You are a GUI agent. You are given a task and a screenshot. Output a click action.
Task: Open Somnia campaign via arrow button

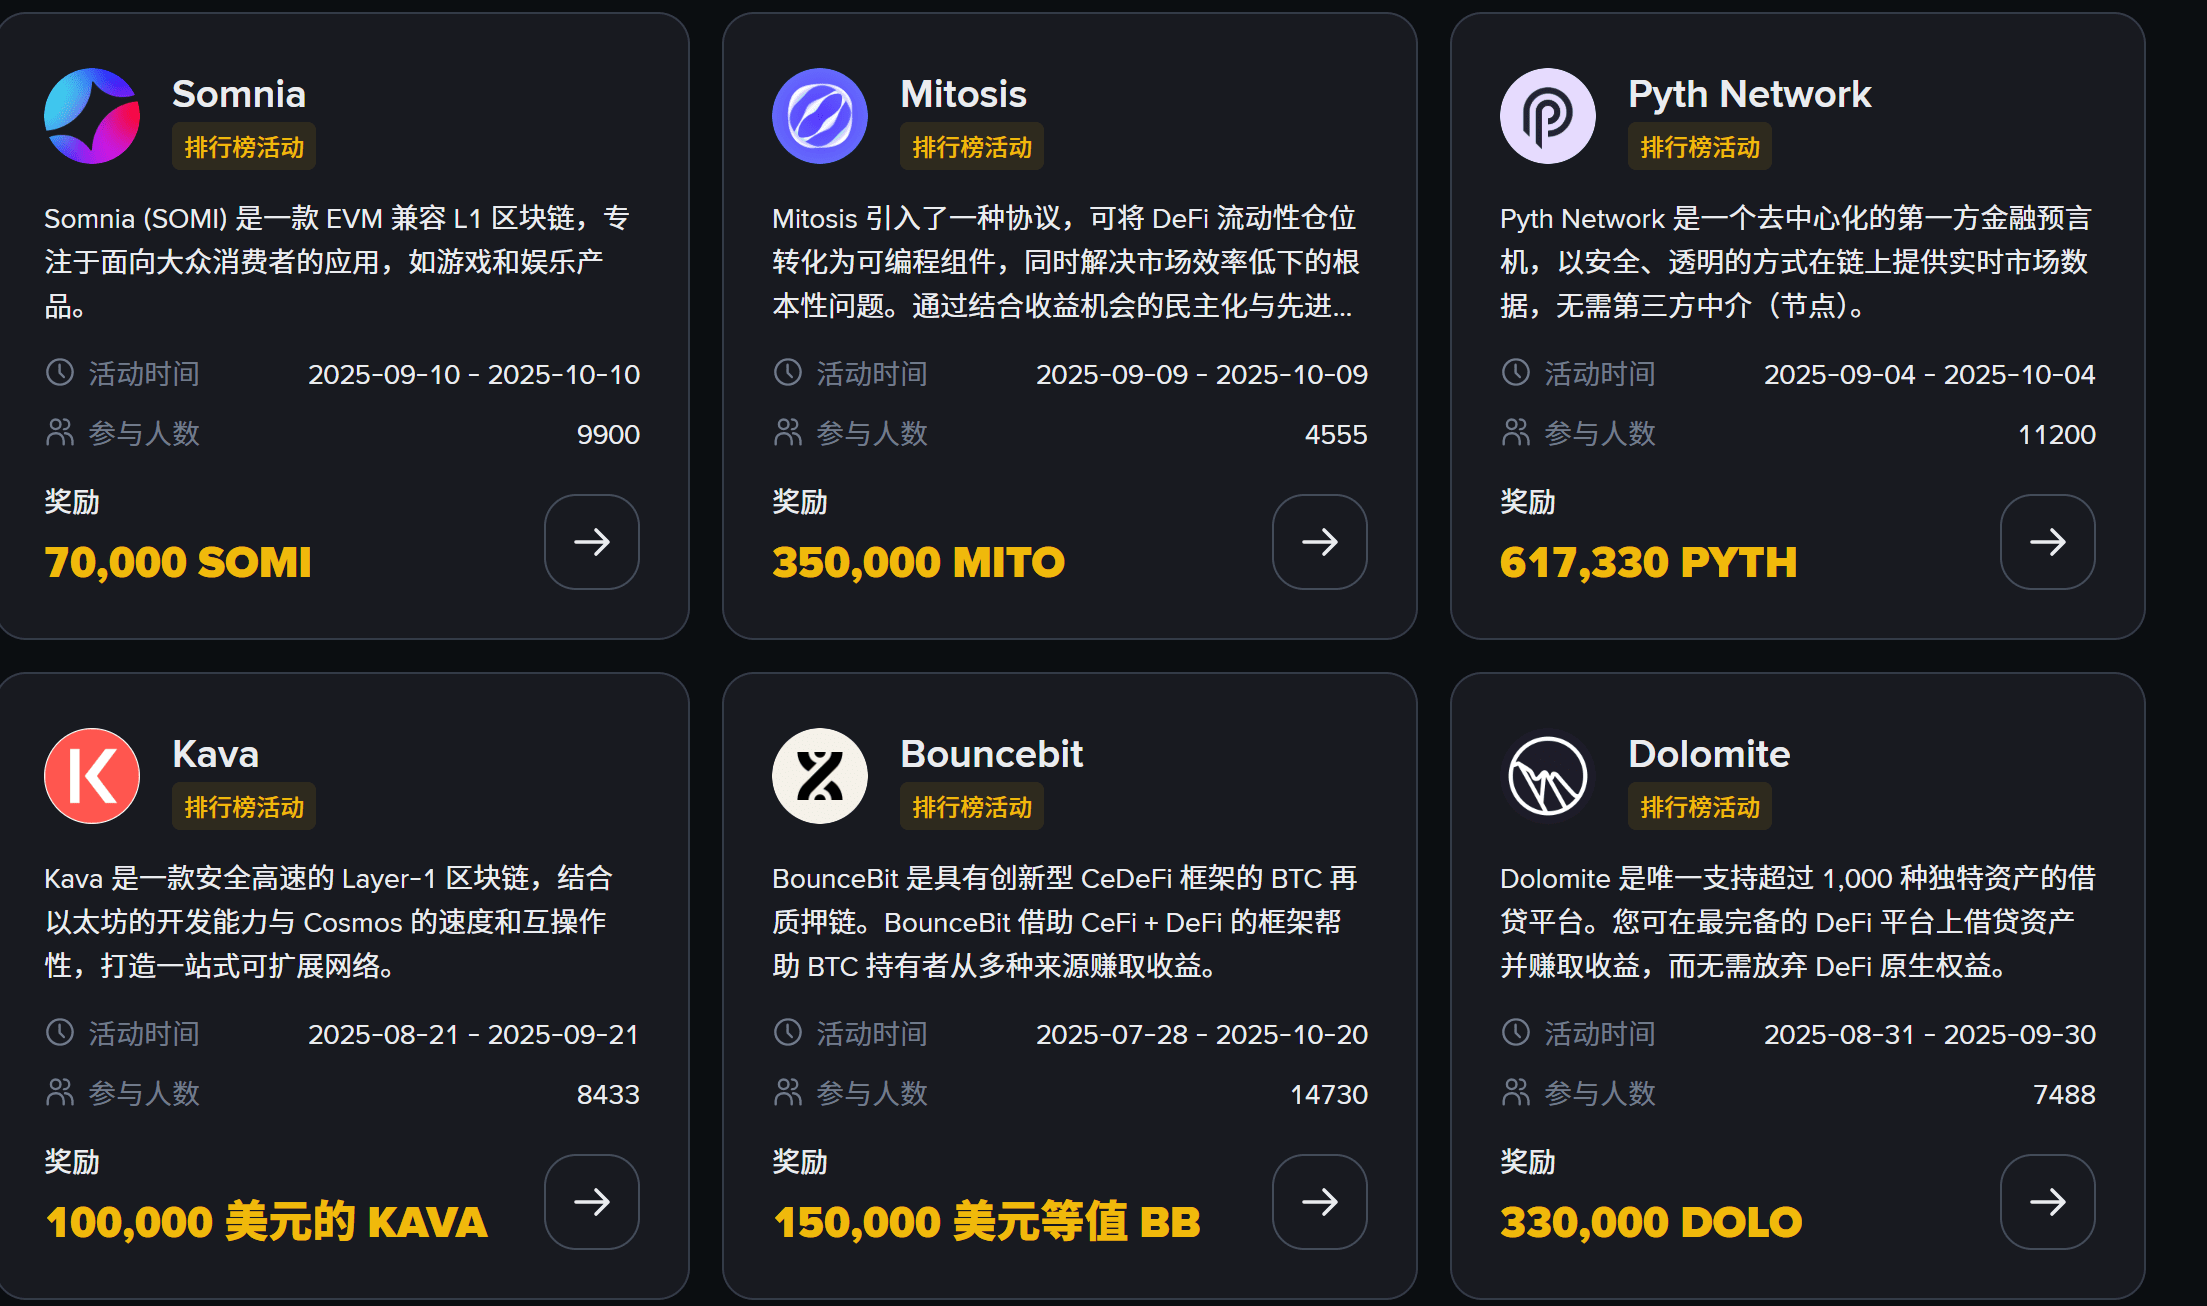(592, 542)
